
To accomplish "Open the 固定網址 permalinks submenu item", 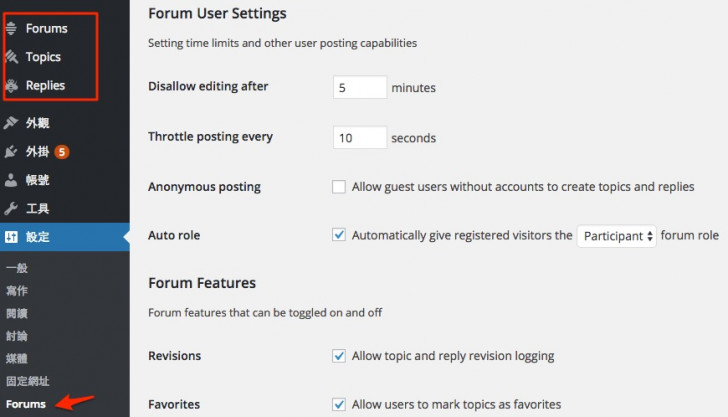I will 27,381.
